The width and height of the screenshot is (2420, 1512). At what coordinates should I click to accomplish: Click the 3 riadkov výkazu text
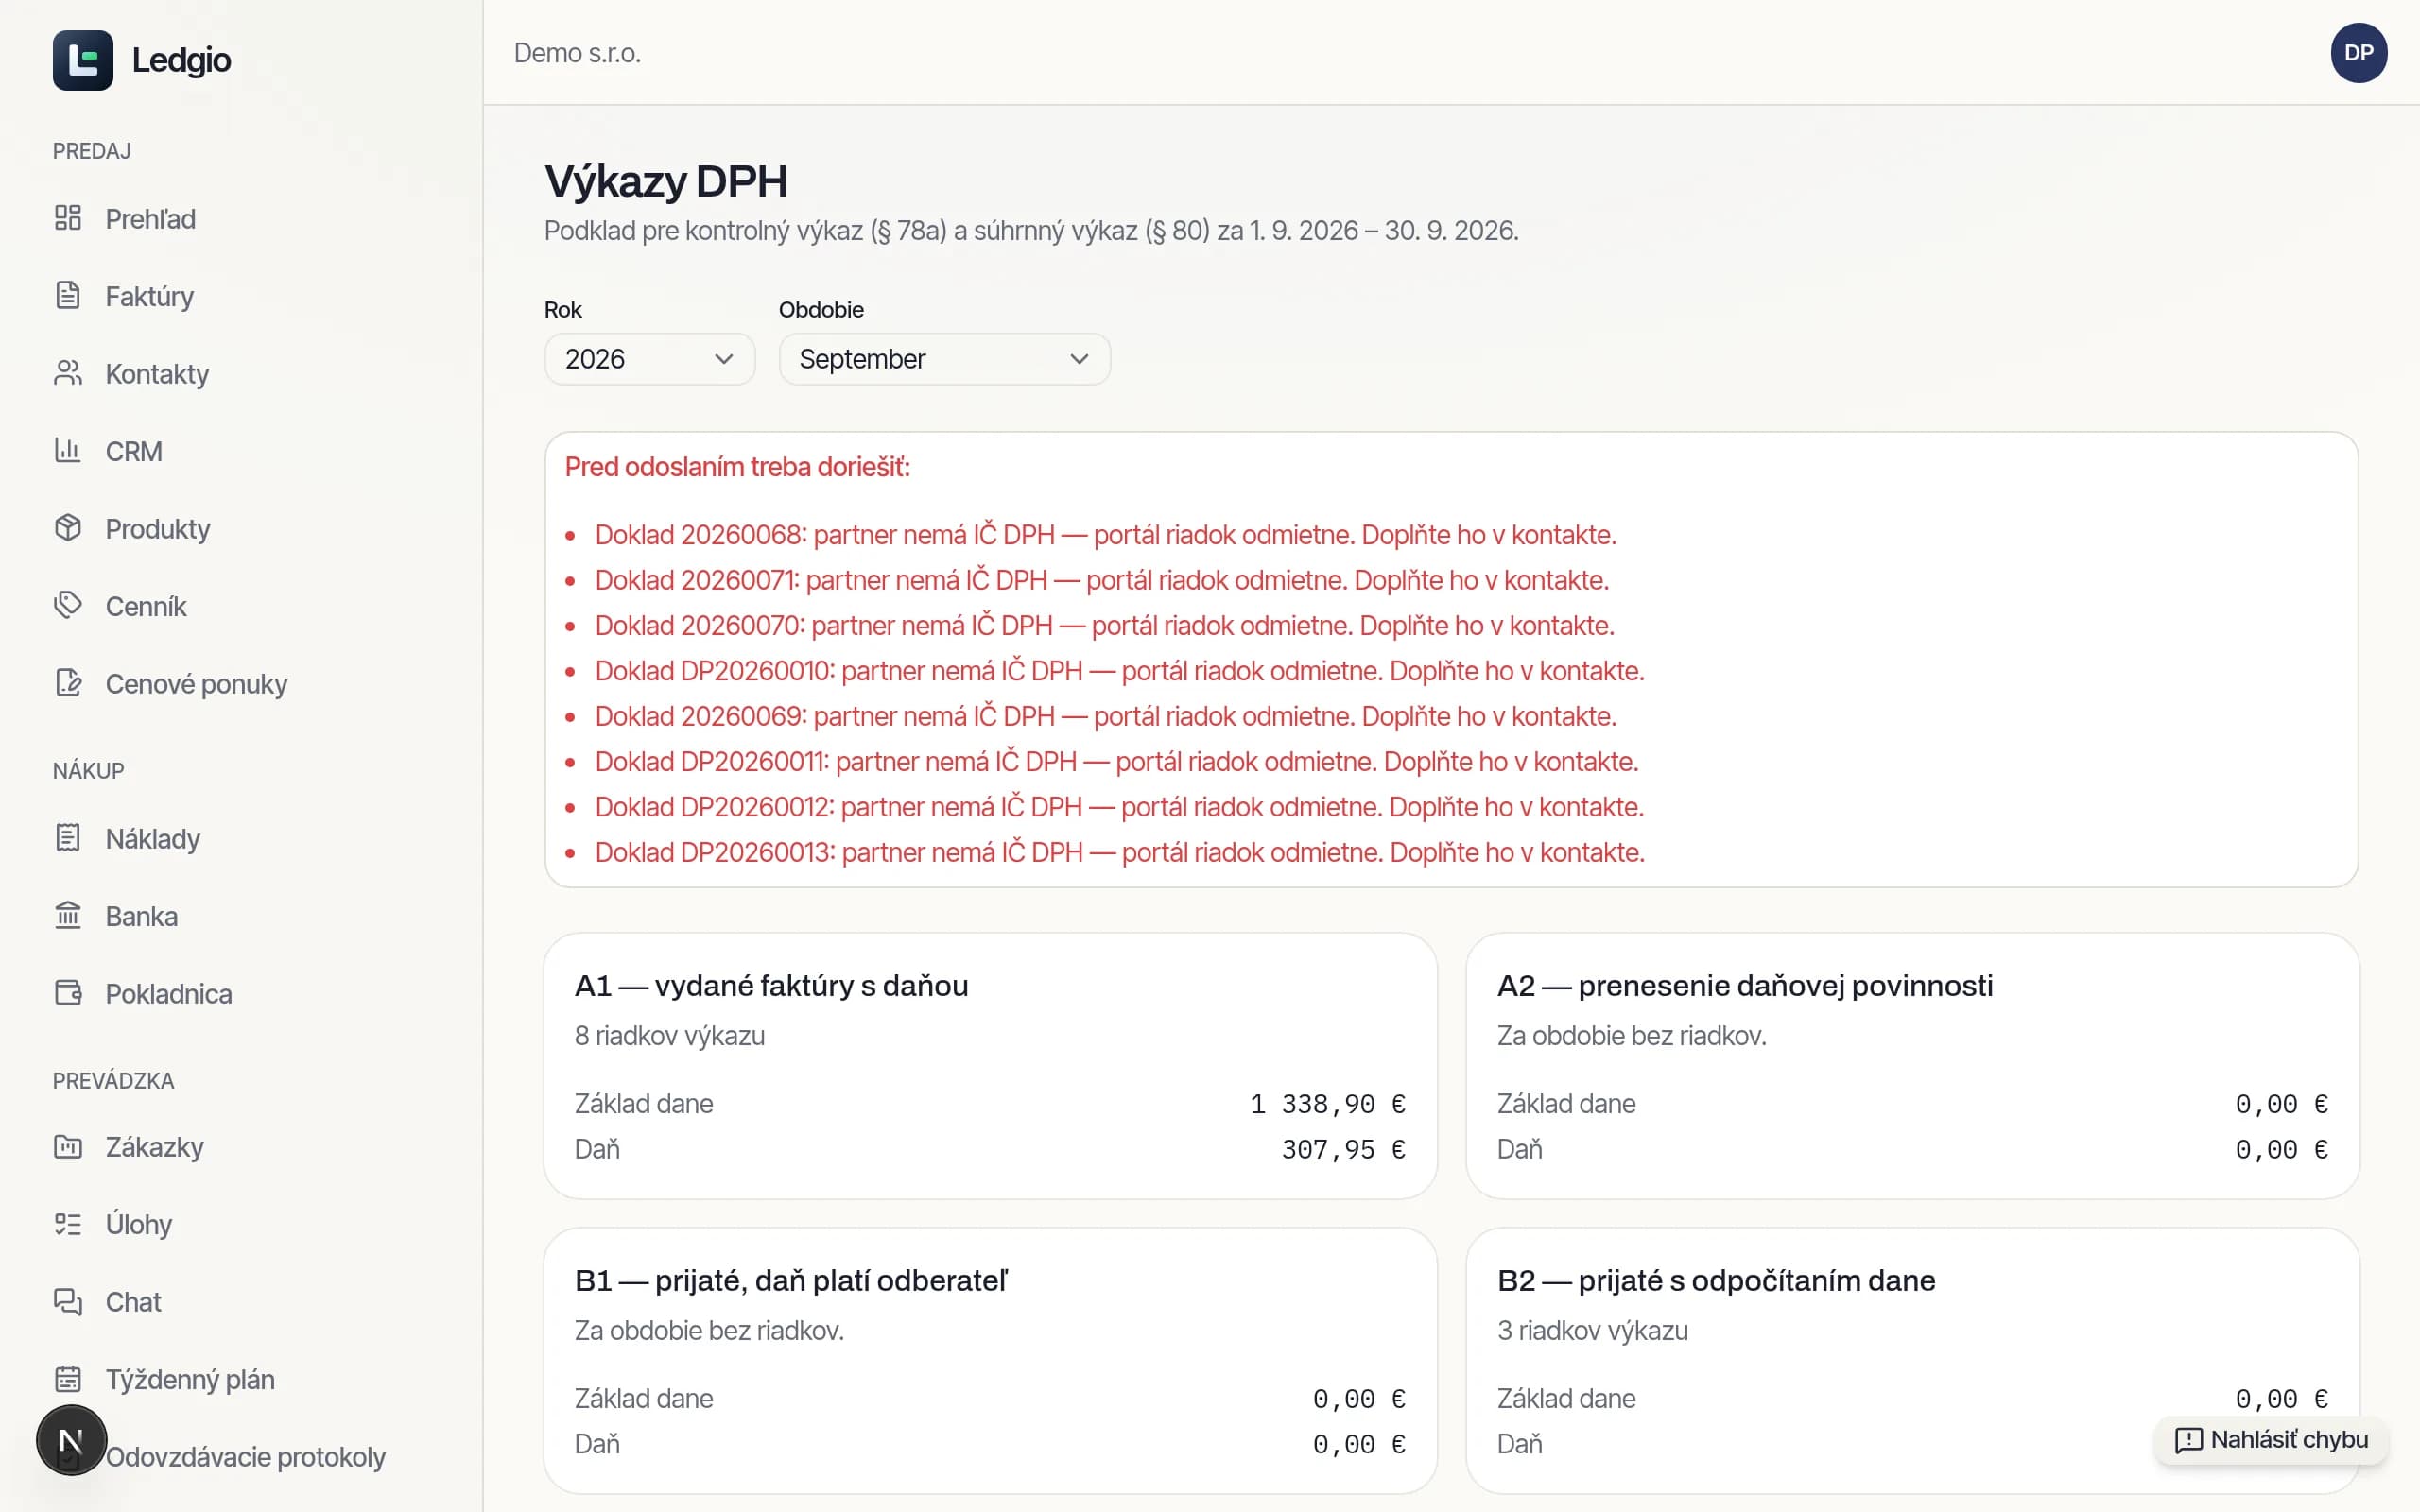(1592, 1331)
